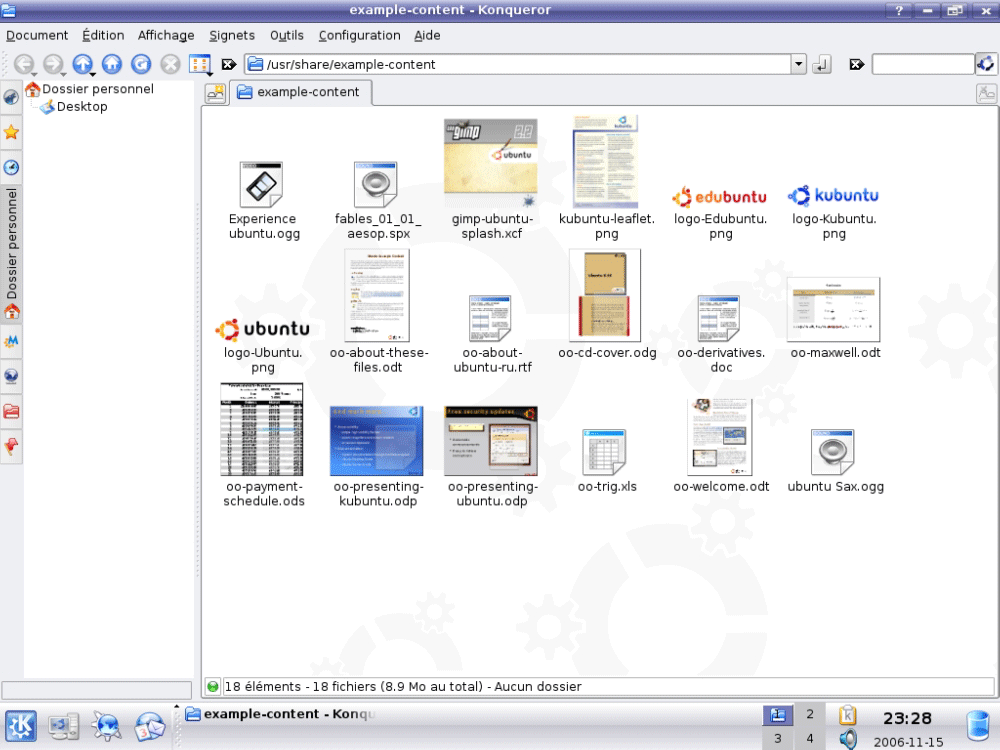The height and width of the screenshot is (750, 1000).
Task: Open the Affichage menu
Action: point(166,36)
